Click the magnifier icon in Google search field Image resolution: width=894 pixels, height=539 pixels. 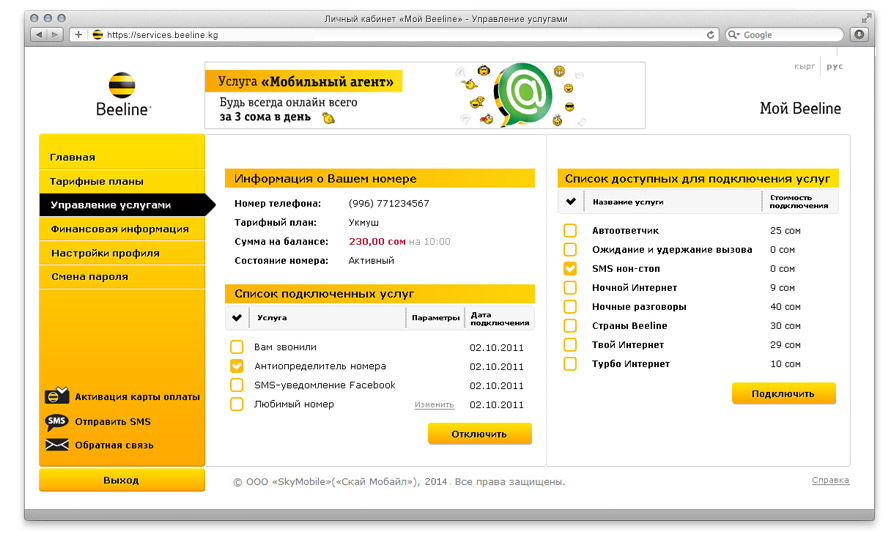(734, 35)
